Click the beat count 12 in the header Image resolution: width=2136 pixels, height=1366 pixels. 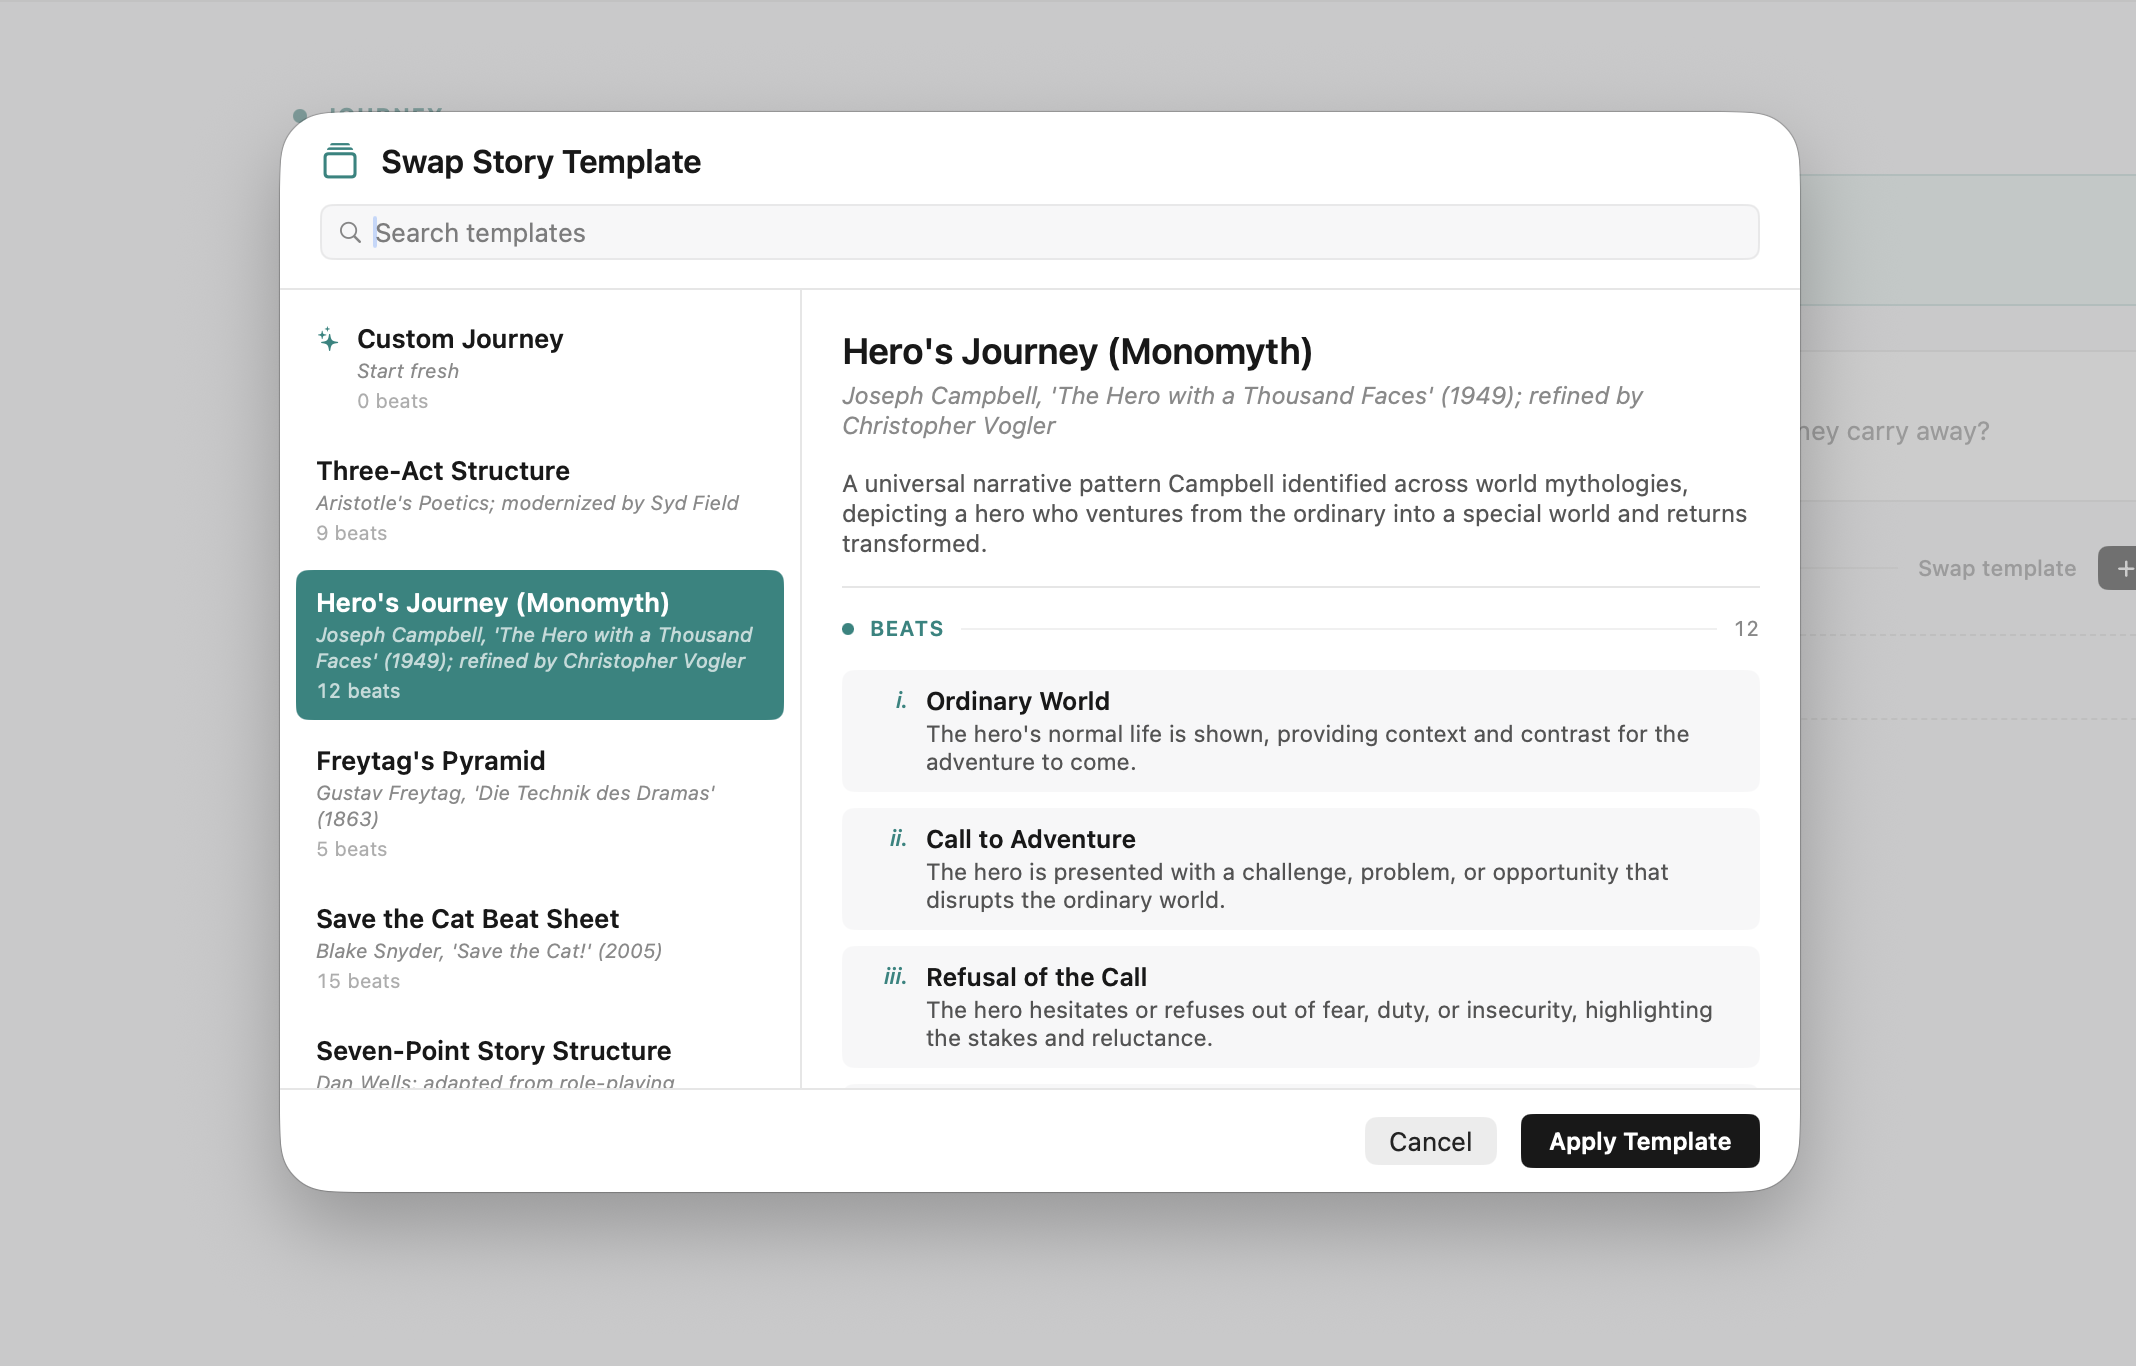coord(1746,629)
